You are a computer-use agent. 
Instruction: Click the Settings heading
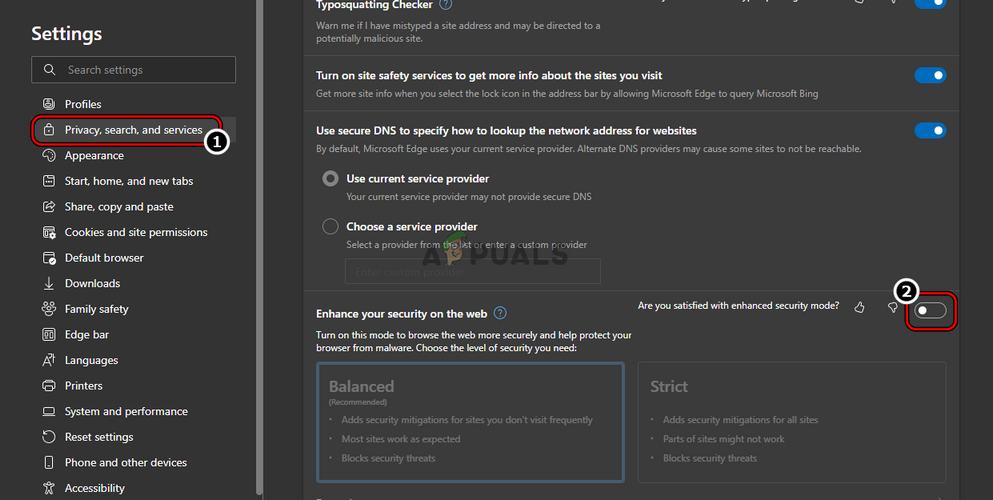pyautogui.click(x=66, y=34)
